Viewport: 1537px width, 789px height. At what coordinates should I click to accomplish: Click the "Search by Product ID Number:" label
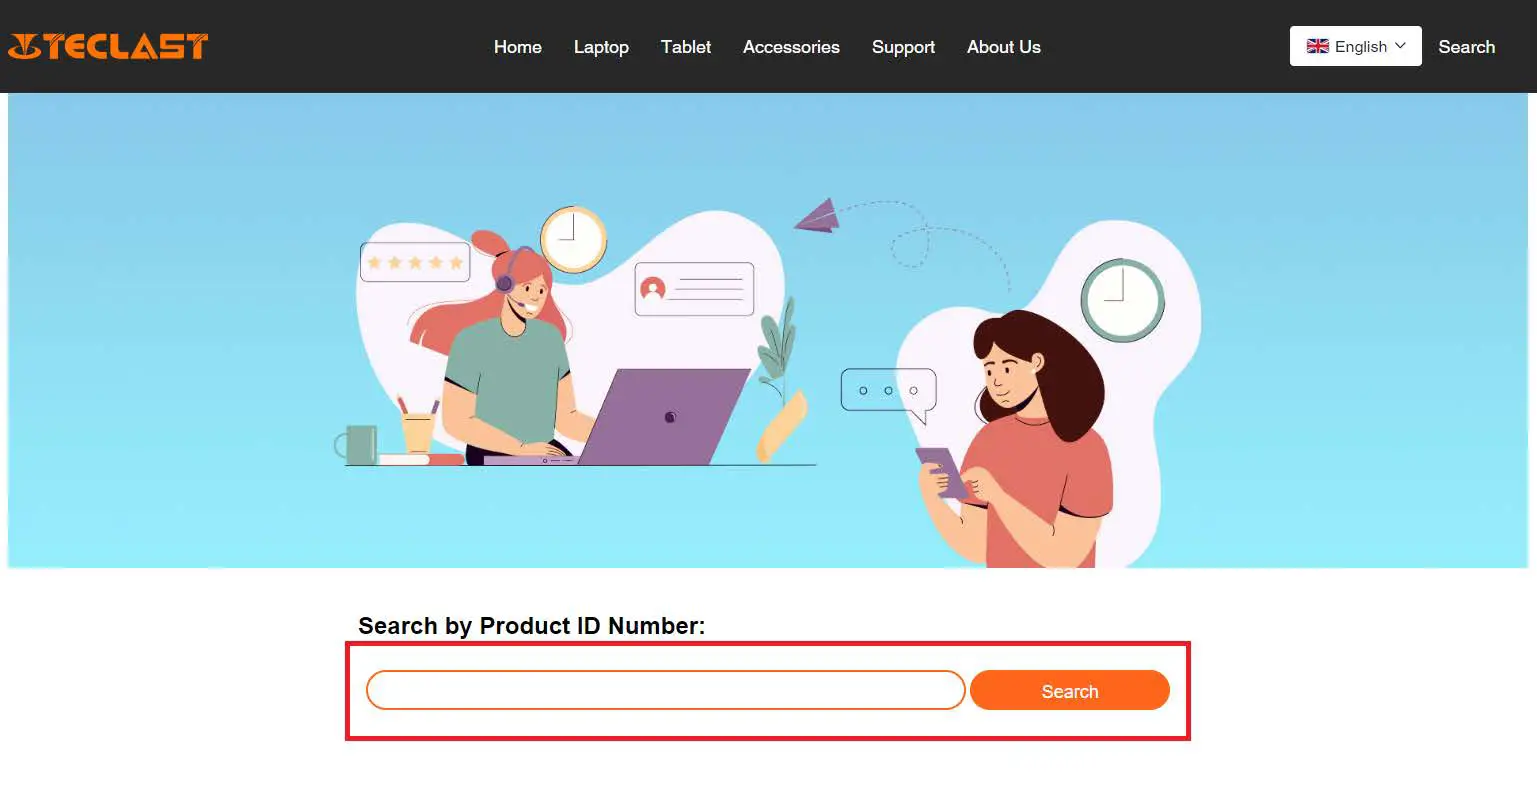pyautogui.click(x=532, y=626)
